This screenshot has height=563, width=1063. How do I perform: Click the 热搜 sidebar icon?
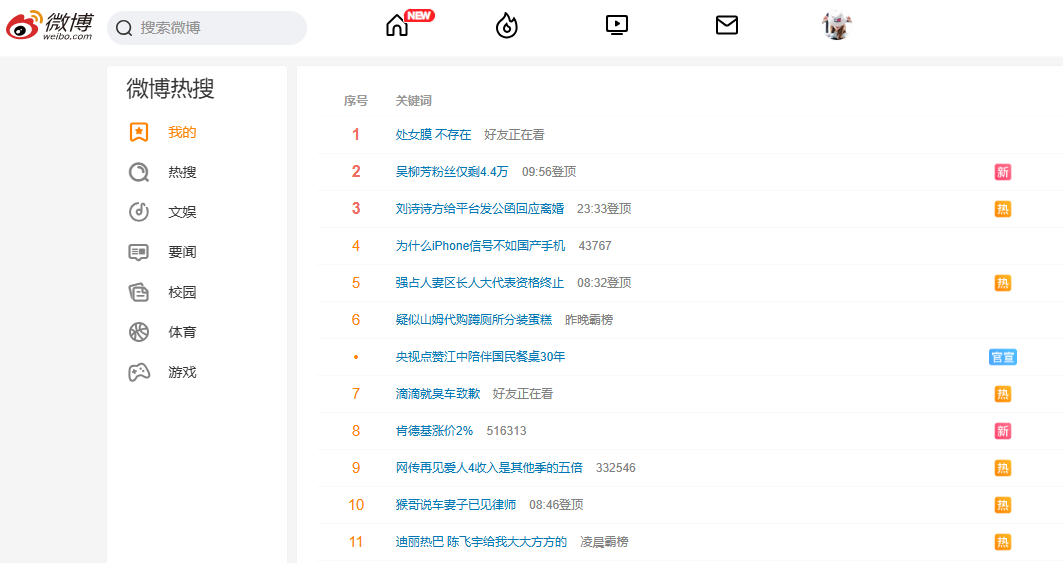[x=139, y=172]
